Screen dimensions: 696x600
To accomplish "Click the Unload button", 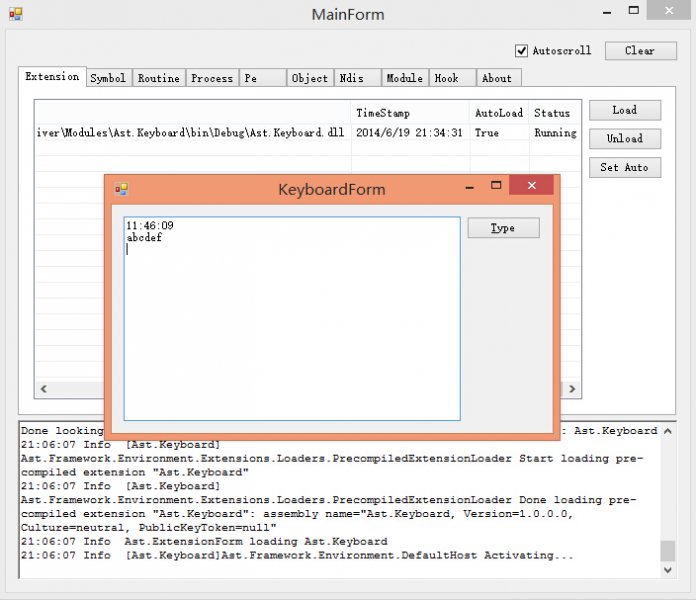I will (x=625, y=138).
